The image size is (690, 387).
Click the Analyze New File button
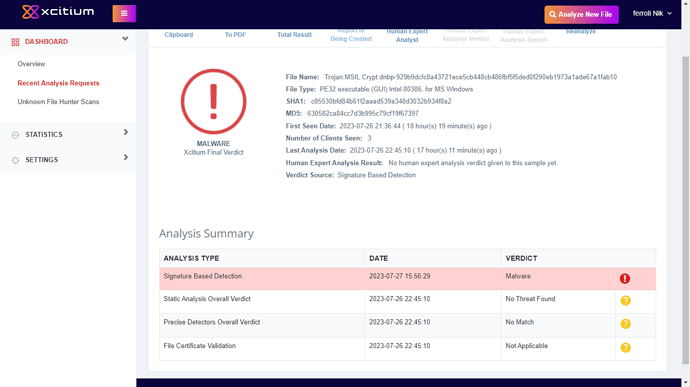click(581, 15)
